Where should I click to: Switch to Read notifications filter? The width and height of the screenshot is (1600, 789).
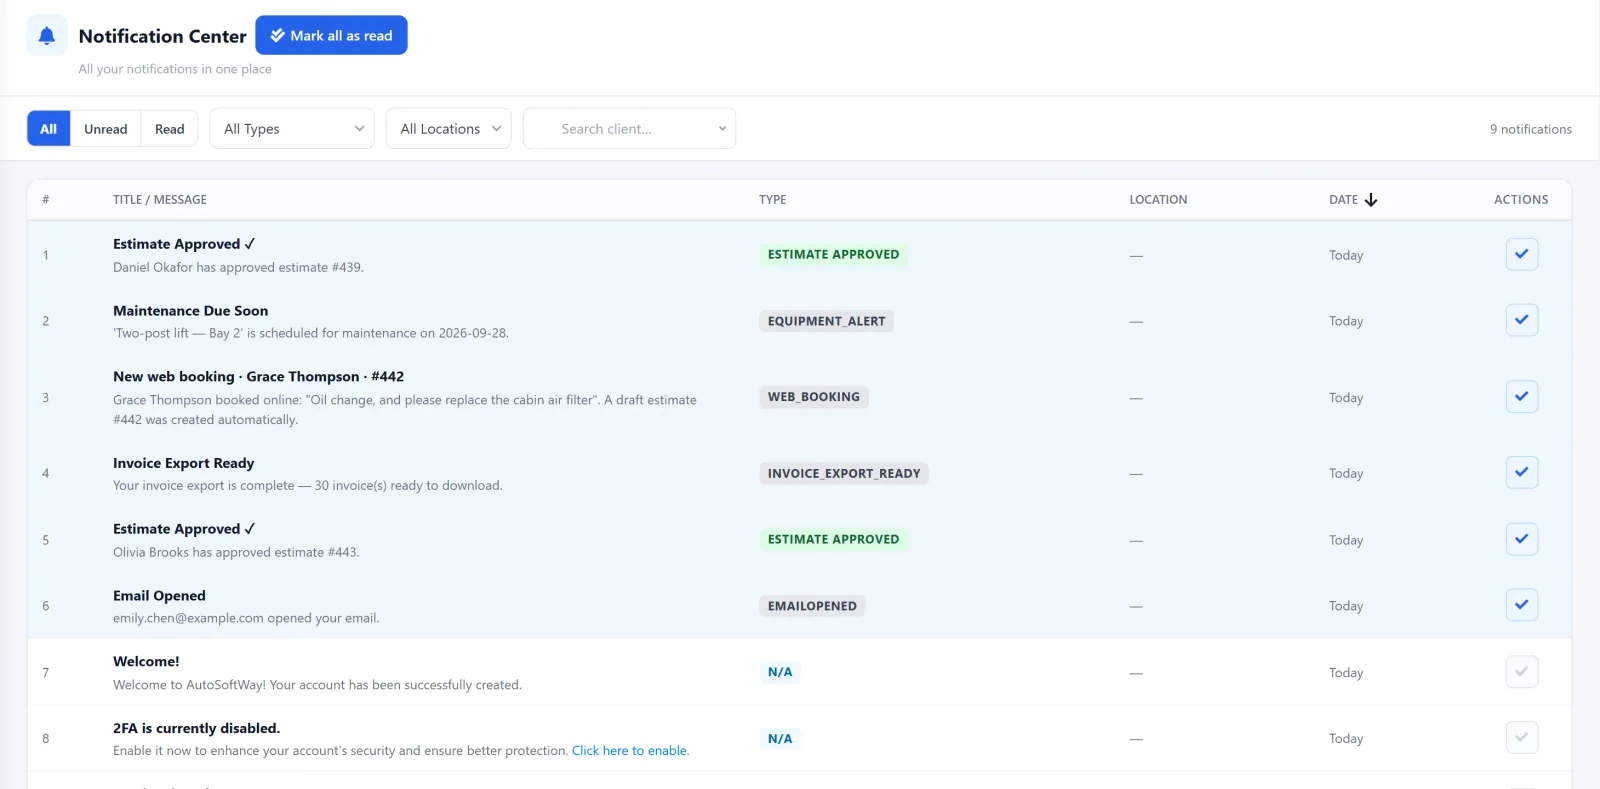click(x=169, y=129)
